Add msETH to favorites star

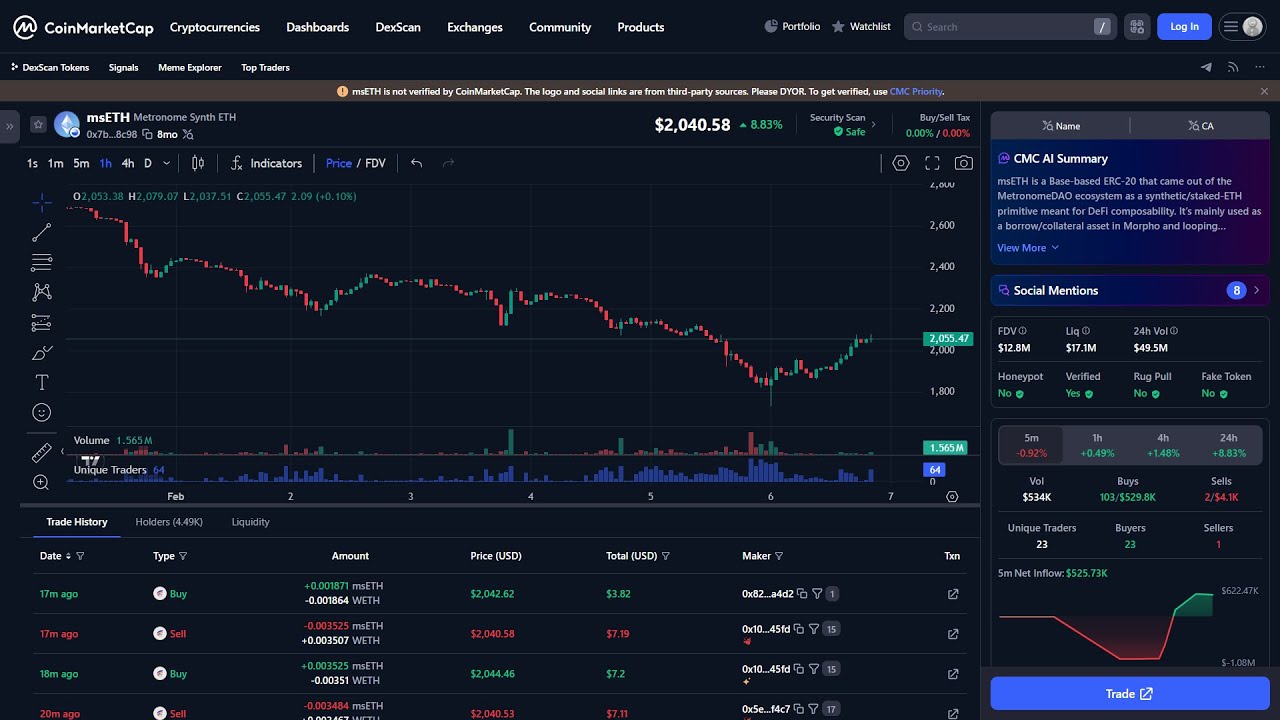(38, 125)
